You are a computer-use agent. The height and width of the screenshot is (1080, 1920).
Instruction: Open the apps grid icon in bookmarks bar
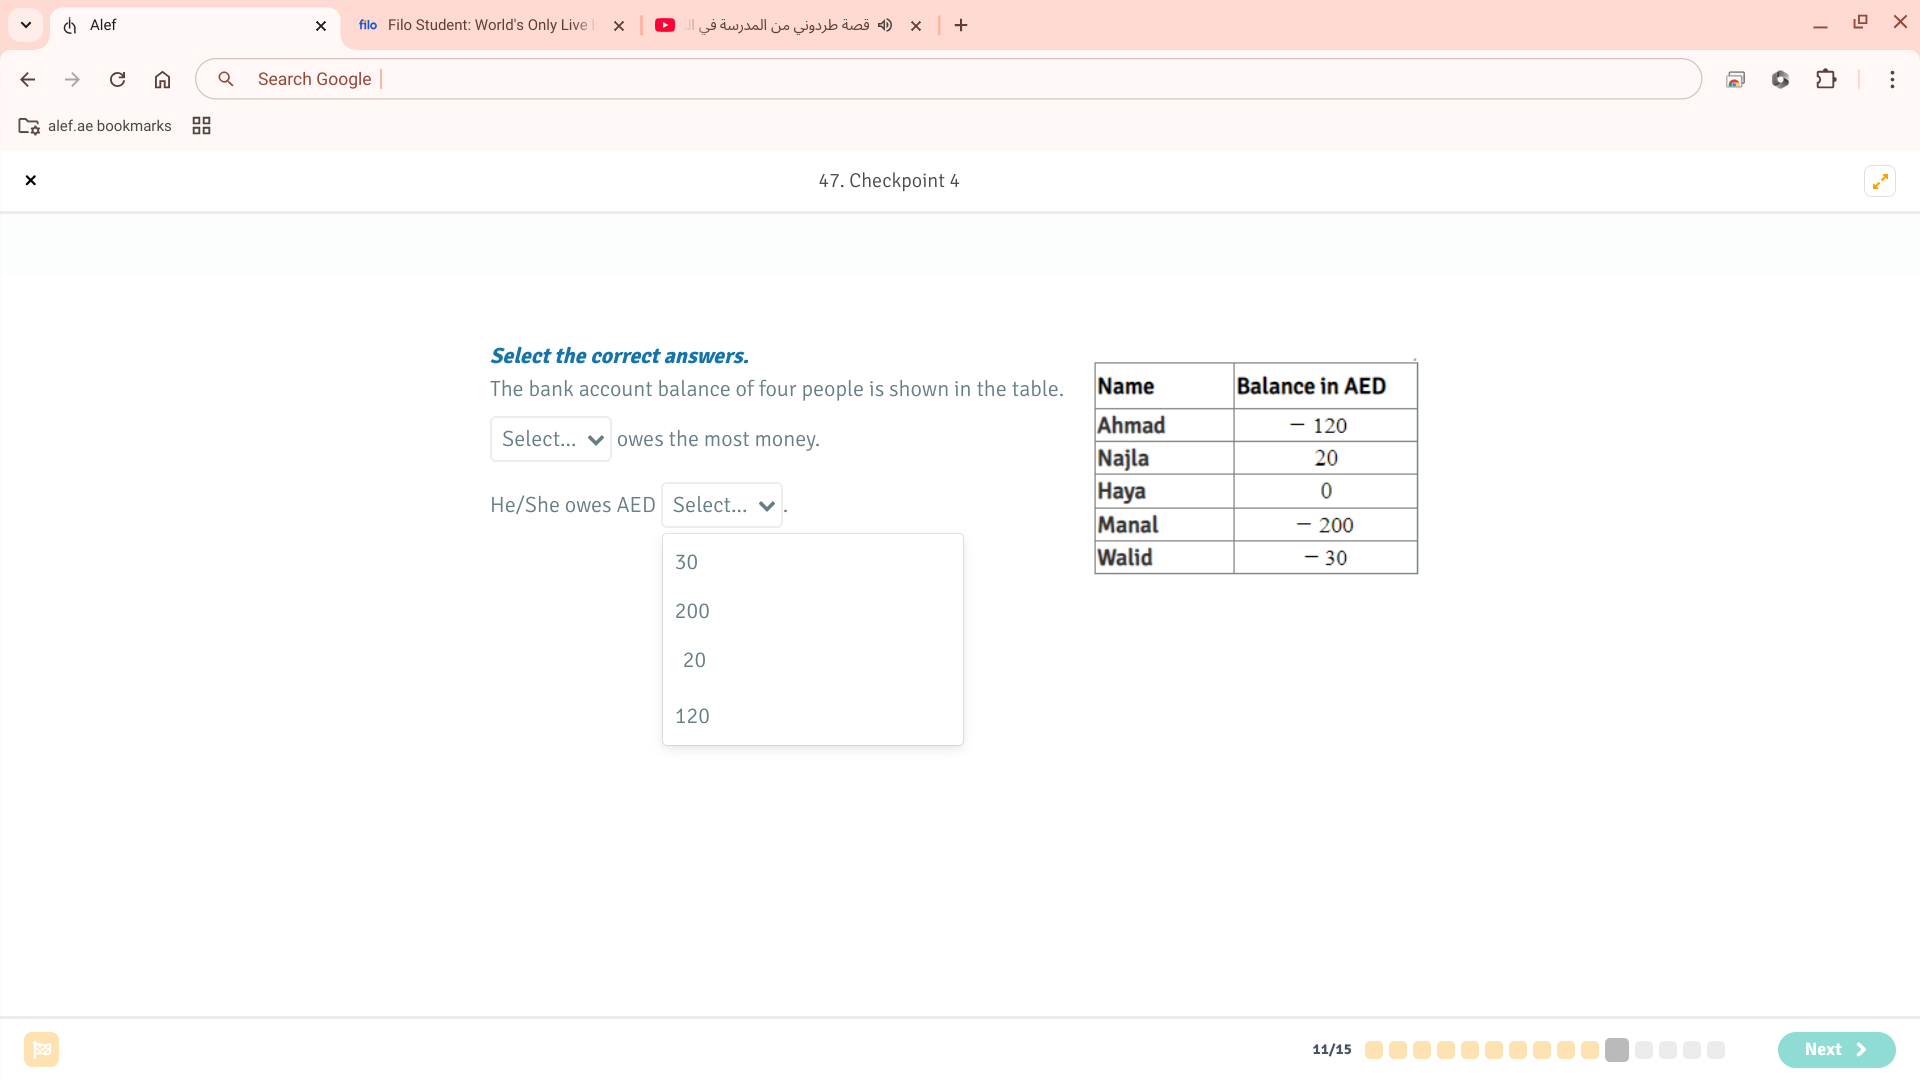click(x=201, y=126)
